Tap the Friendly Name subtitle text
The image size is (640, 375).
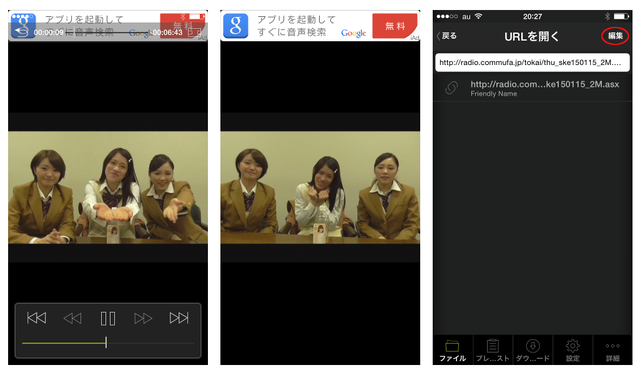pos(493,94)
